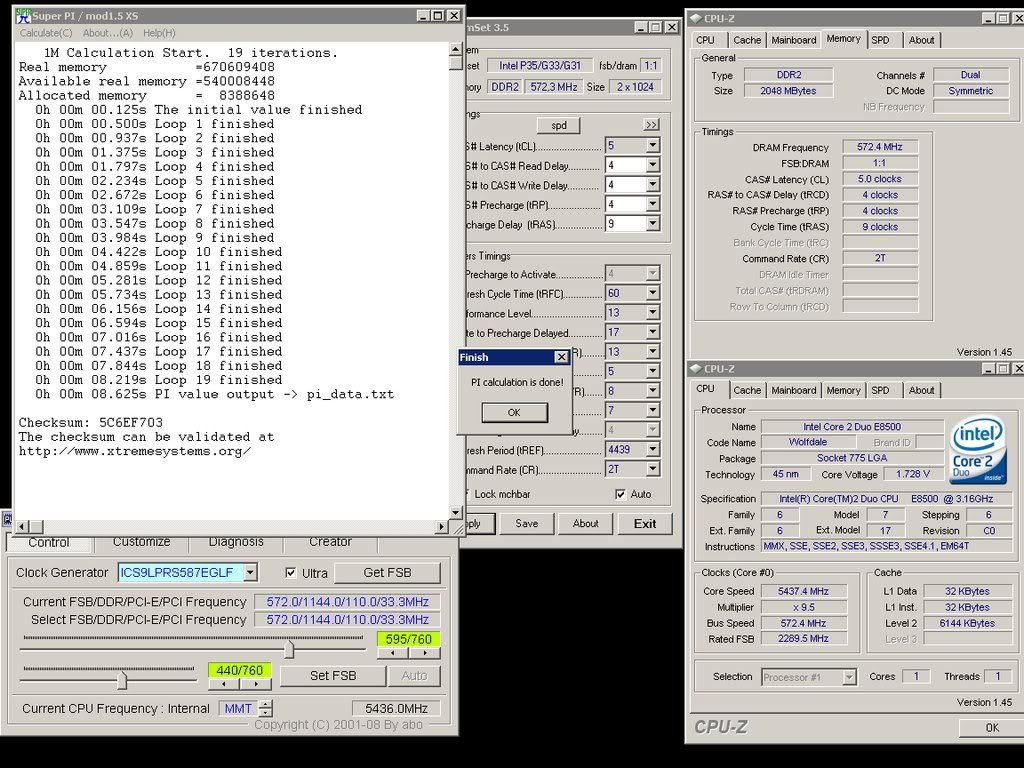This screenshot has width=1024, height=768.
Task: Click the About button in MemSet
Action: point(585,523)
